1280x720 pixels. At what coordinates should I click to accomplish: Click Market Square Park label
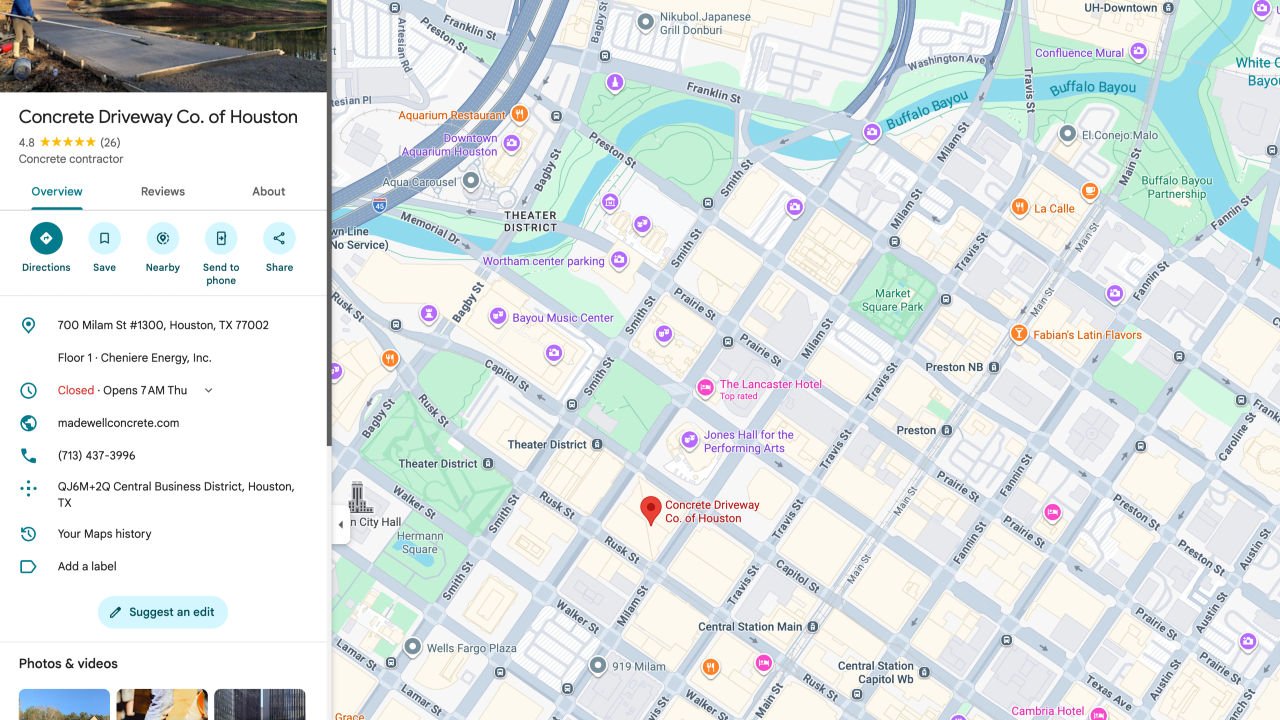tap(892, 300)
